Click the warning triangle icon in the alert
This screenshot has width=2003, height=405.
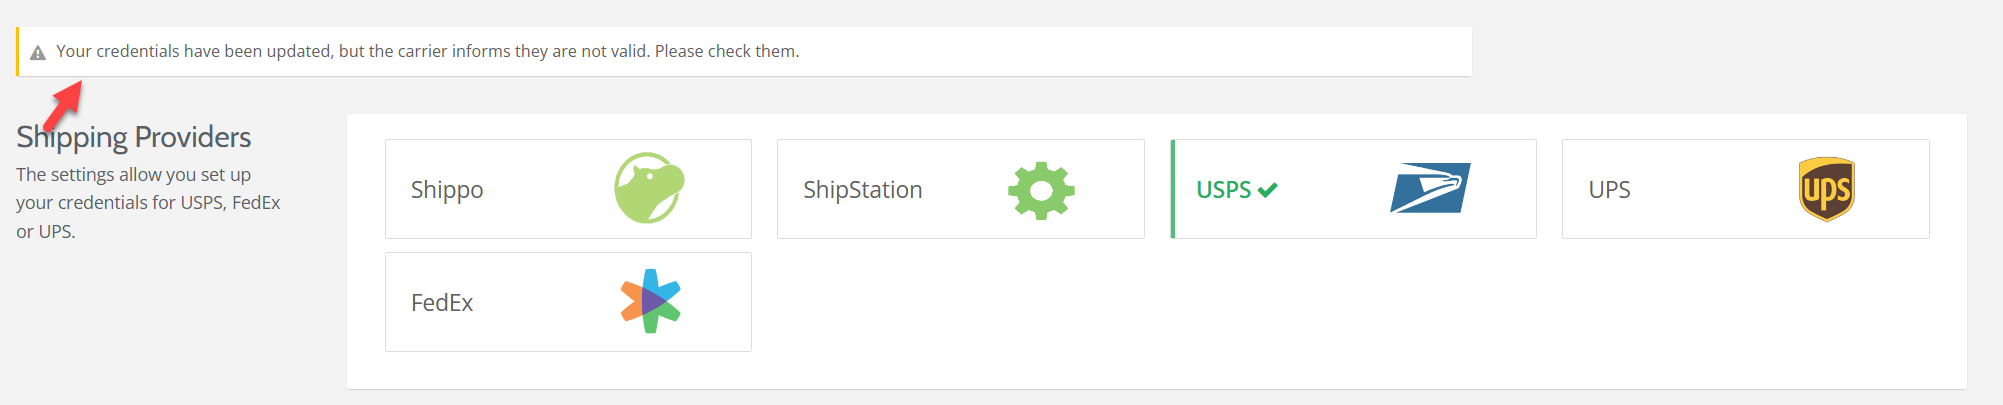pyautogui.click(x=38, y=53)
